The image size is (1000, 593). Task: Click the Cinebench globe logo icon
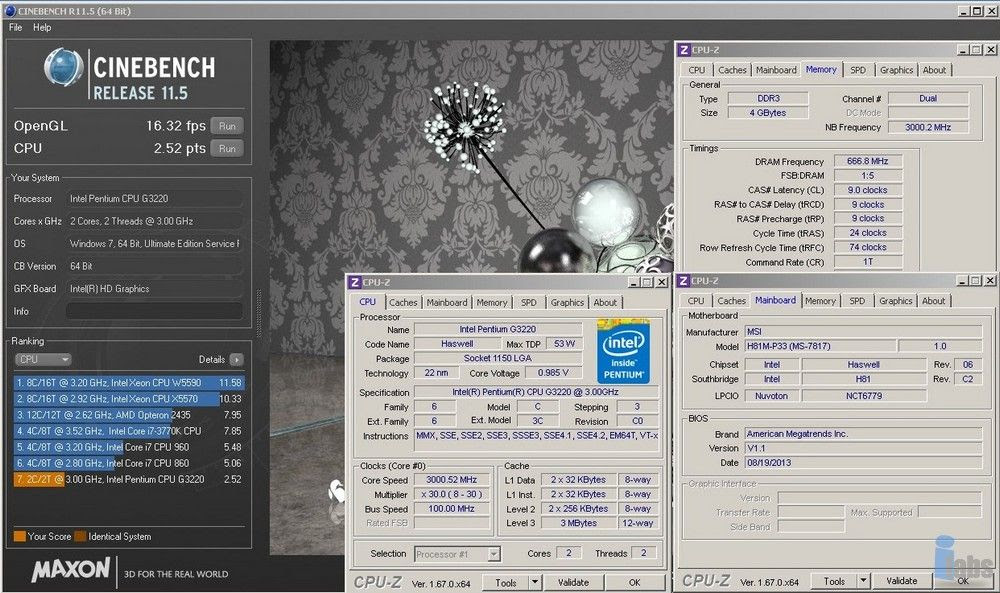click(x=63, y=66)
